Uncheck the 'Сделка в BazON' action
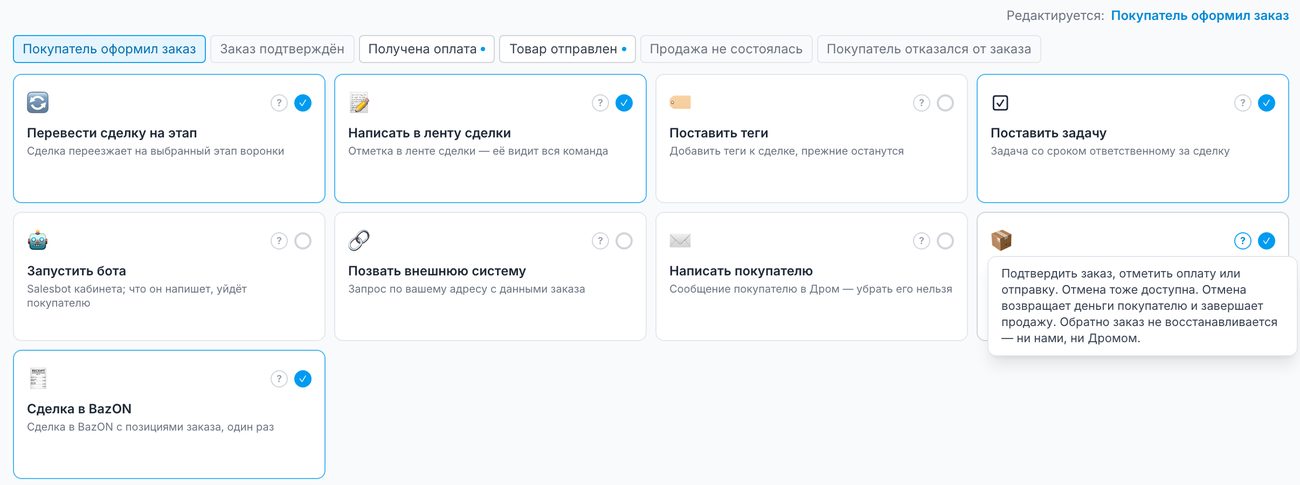The image size is (1300, 485). [303, 378]
